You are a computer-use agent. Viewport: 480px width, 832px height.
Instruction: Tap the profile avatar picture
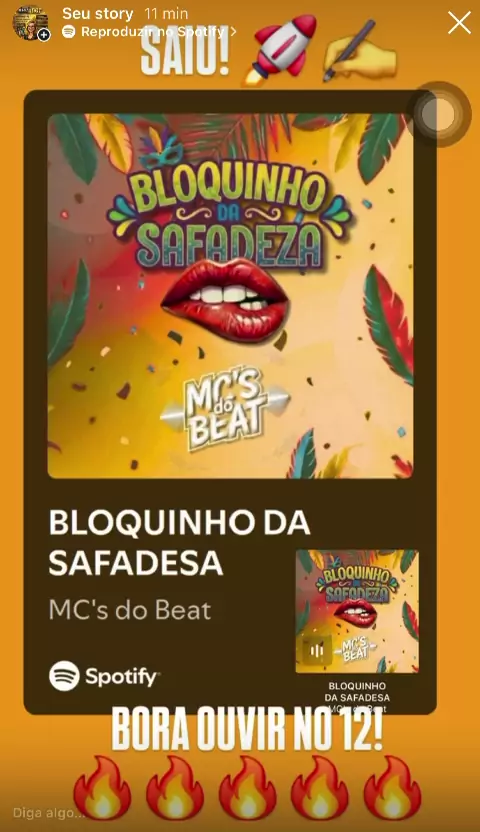pos(30,23)
